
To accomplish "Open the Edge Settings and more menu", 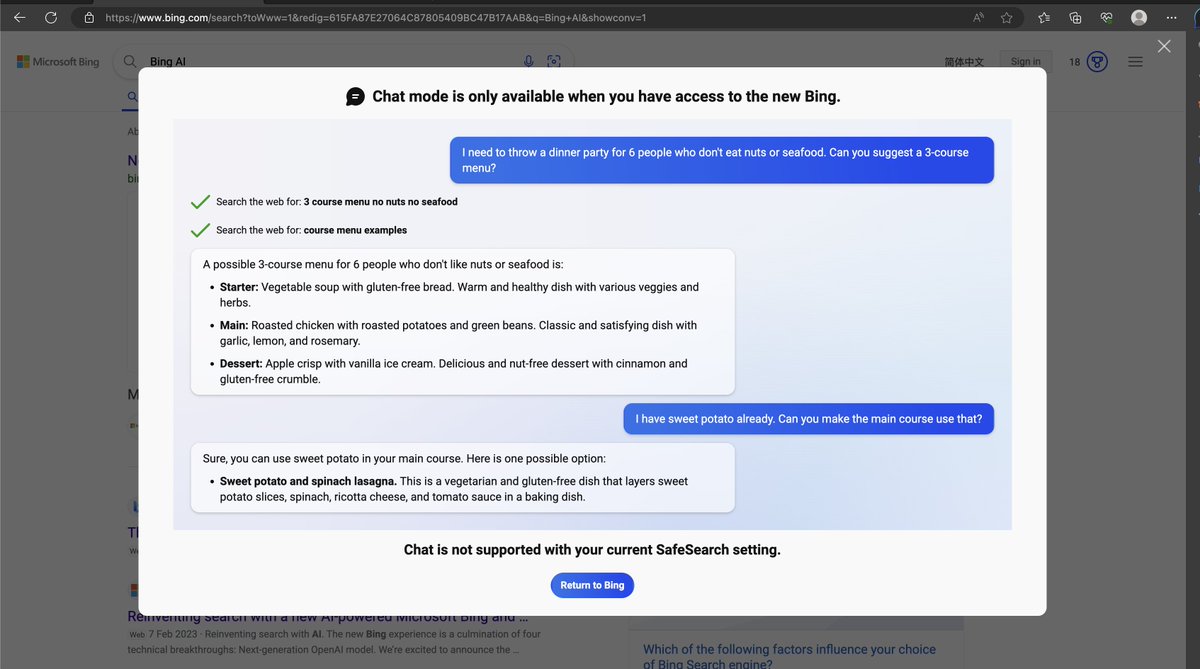I will coord(1171,18).
